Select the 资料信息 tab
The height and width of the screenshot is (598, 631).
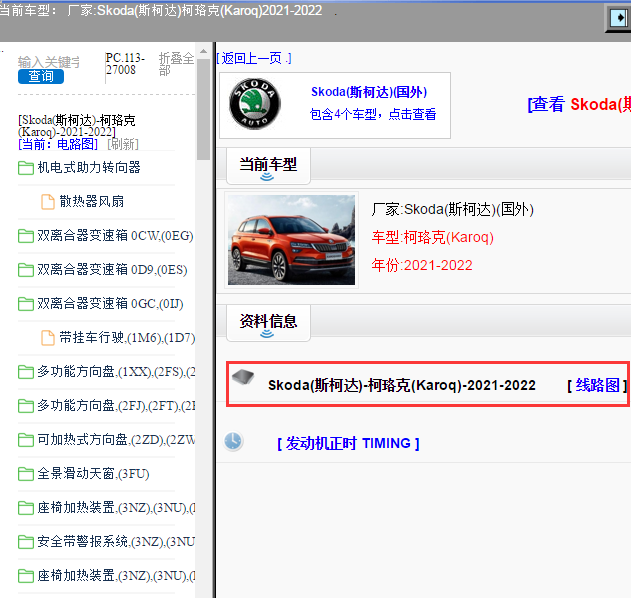point(268,322)
